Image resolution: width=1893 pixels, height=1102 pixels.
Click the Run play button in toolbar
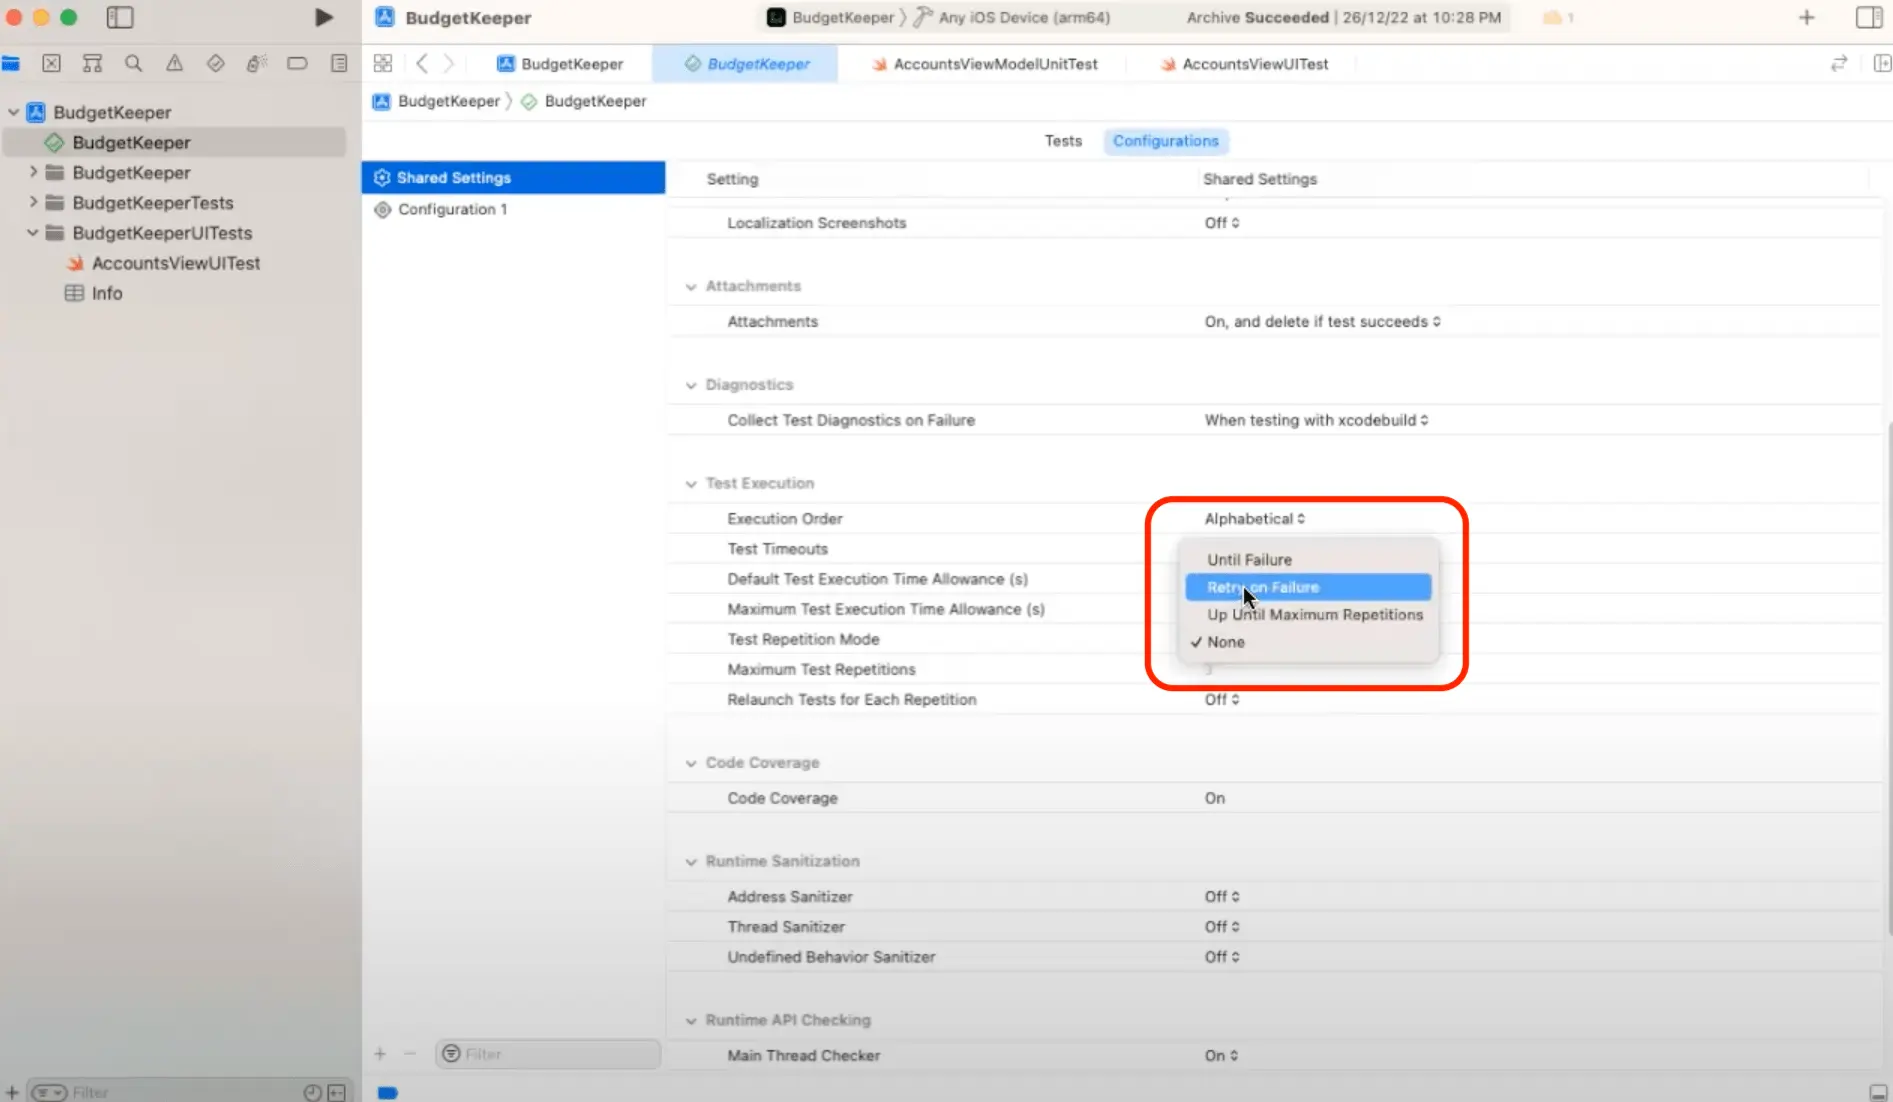coord(323,18)
